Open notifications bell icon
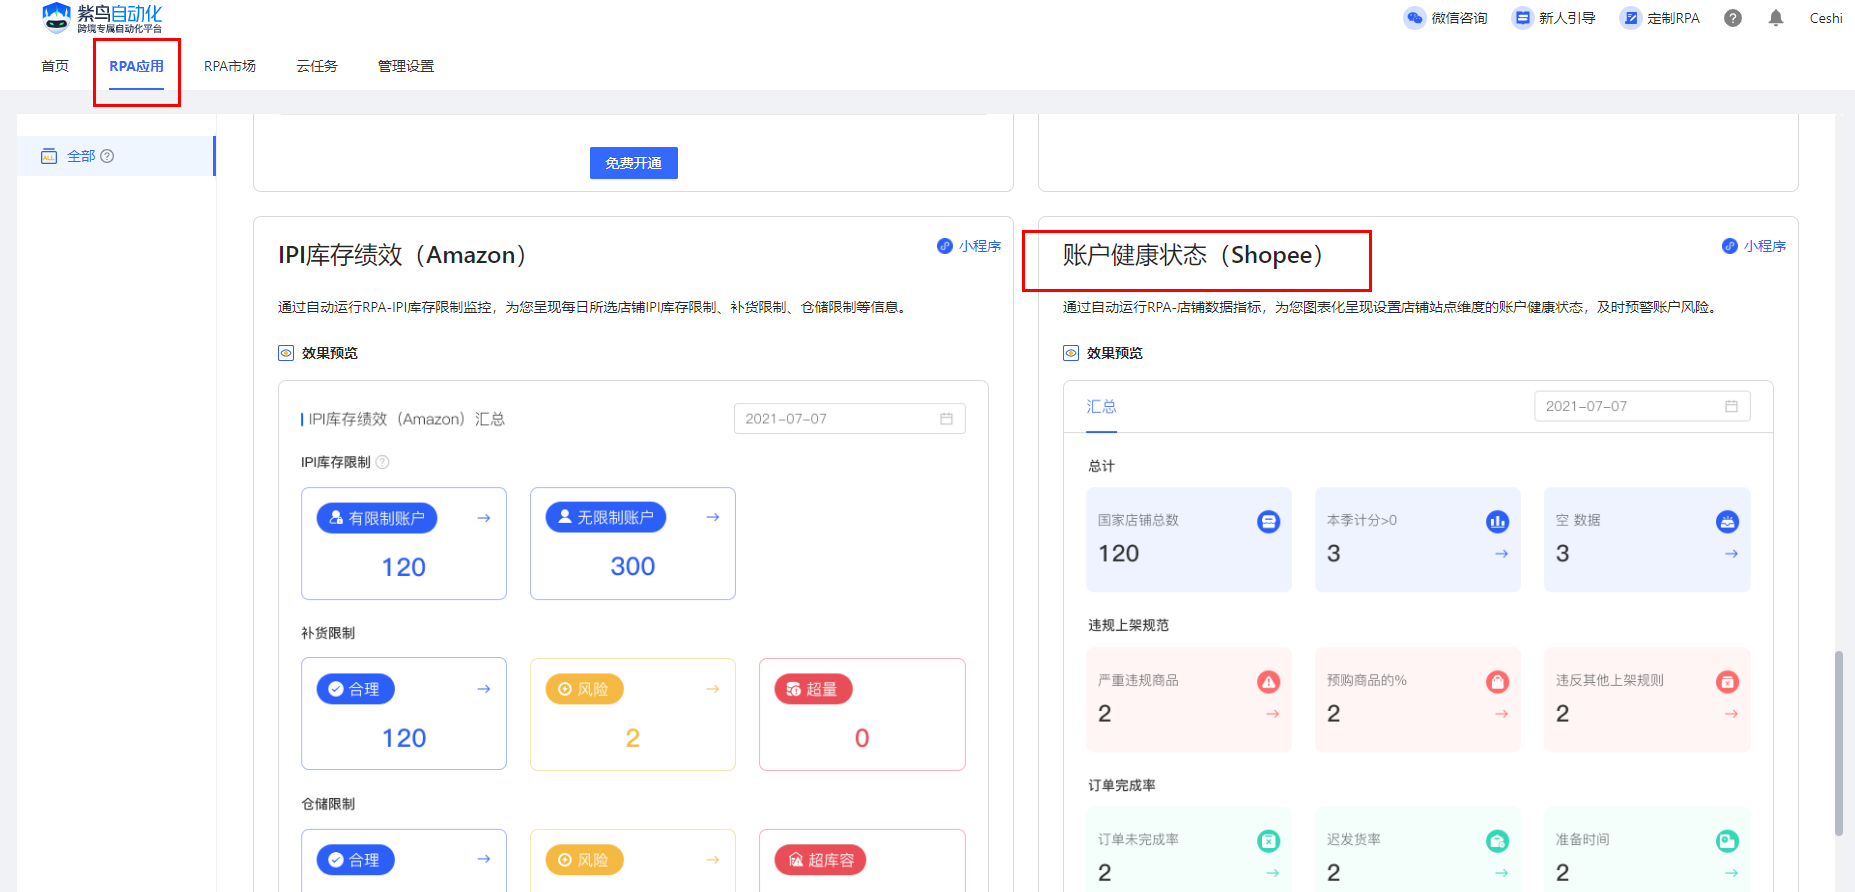Screen dimensions: 1855x892 coord(1776,18)
